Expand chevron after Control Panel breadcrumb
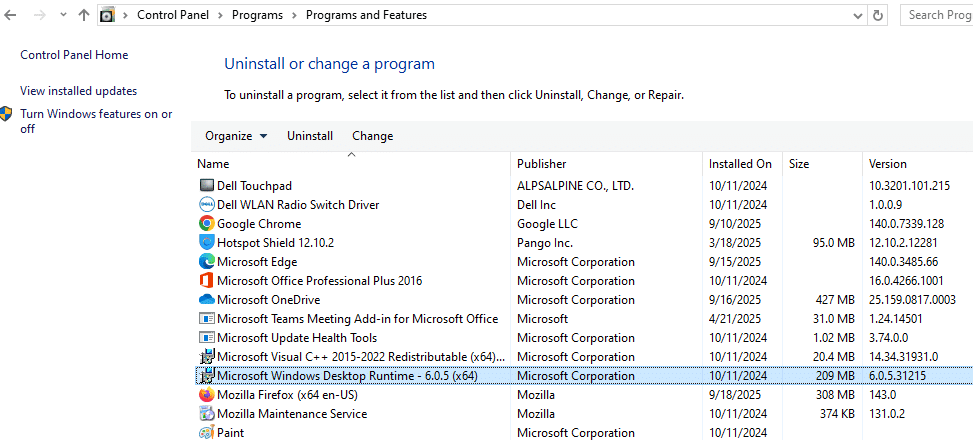Image resolution: width=973 pixels, height=440 pixels. (x=221, y=15)
